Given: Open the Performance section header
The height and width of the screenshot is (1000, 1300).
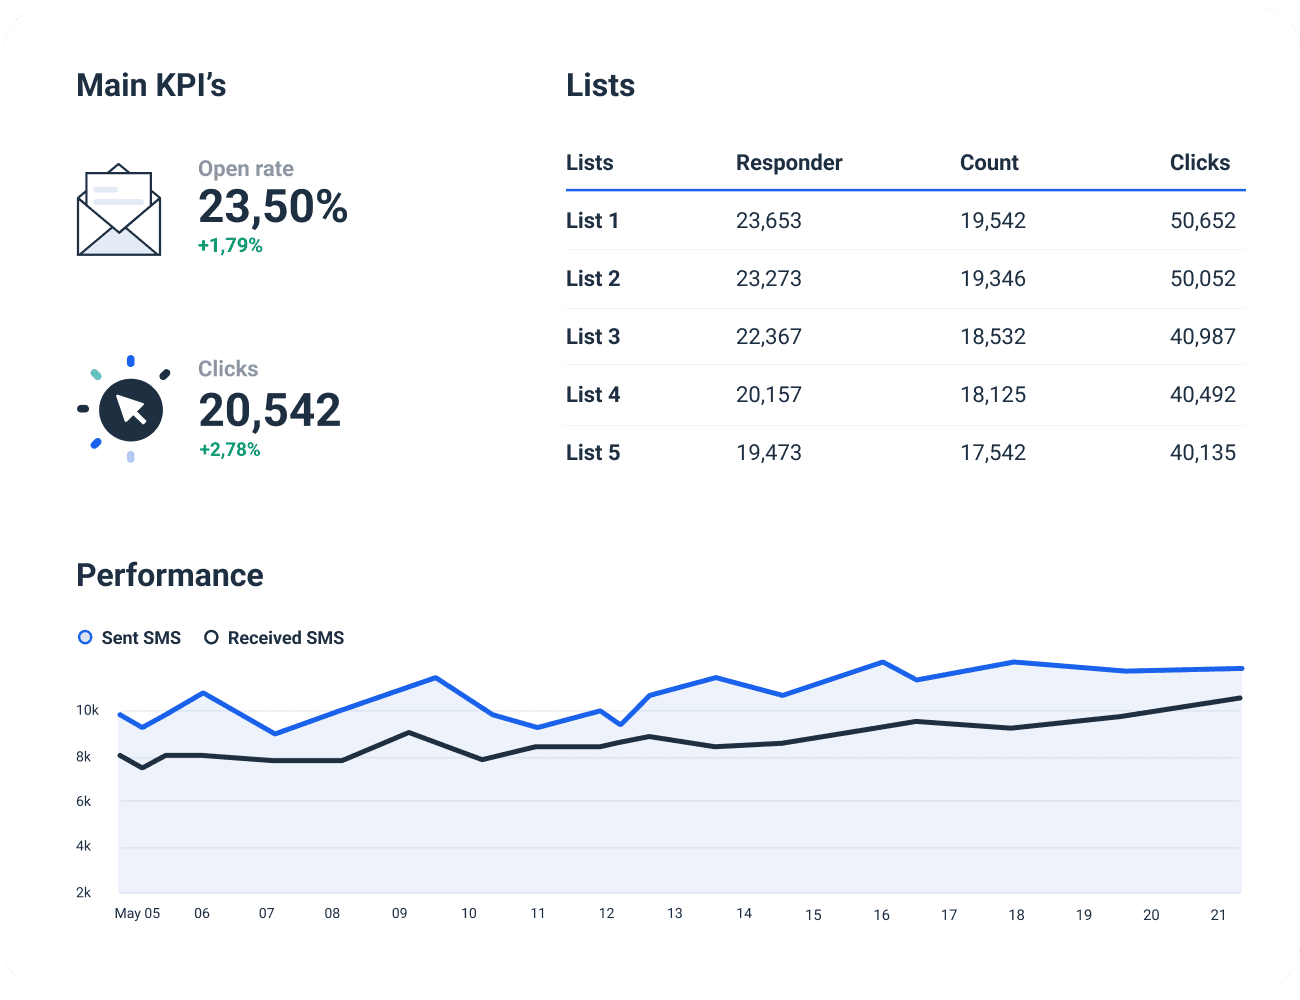Looking at the screenshot, I should [169, 575].
